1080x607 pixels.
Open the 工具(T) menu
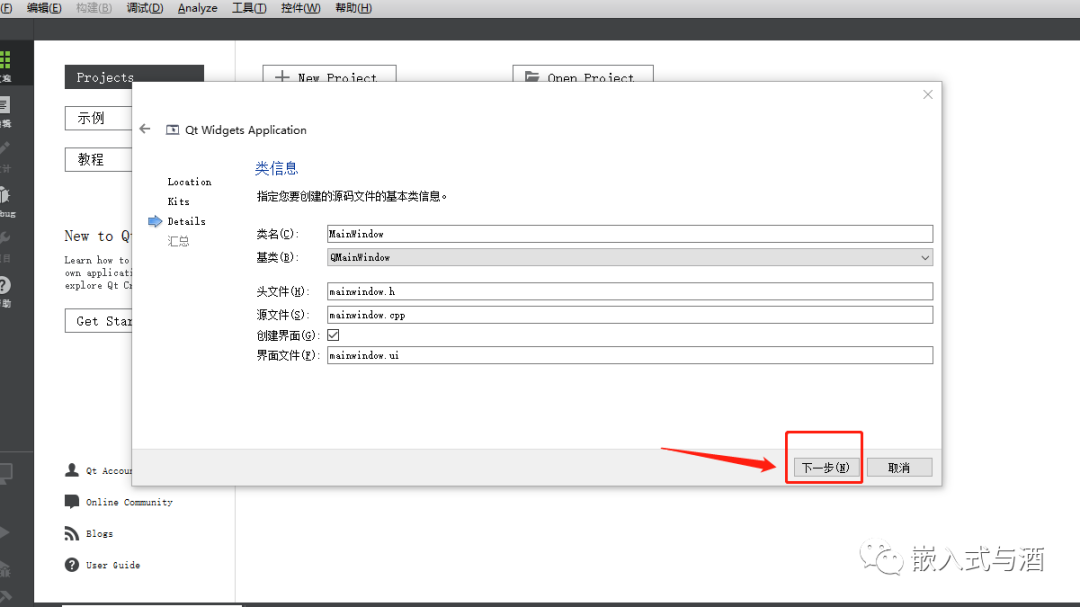(249, 8)
